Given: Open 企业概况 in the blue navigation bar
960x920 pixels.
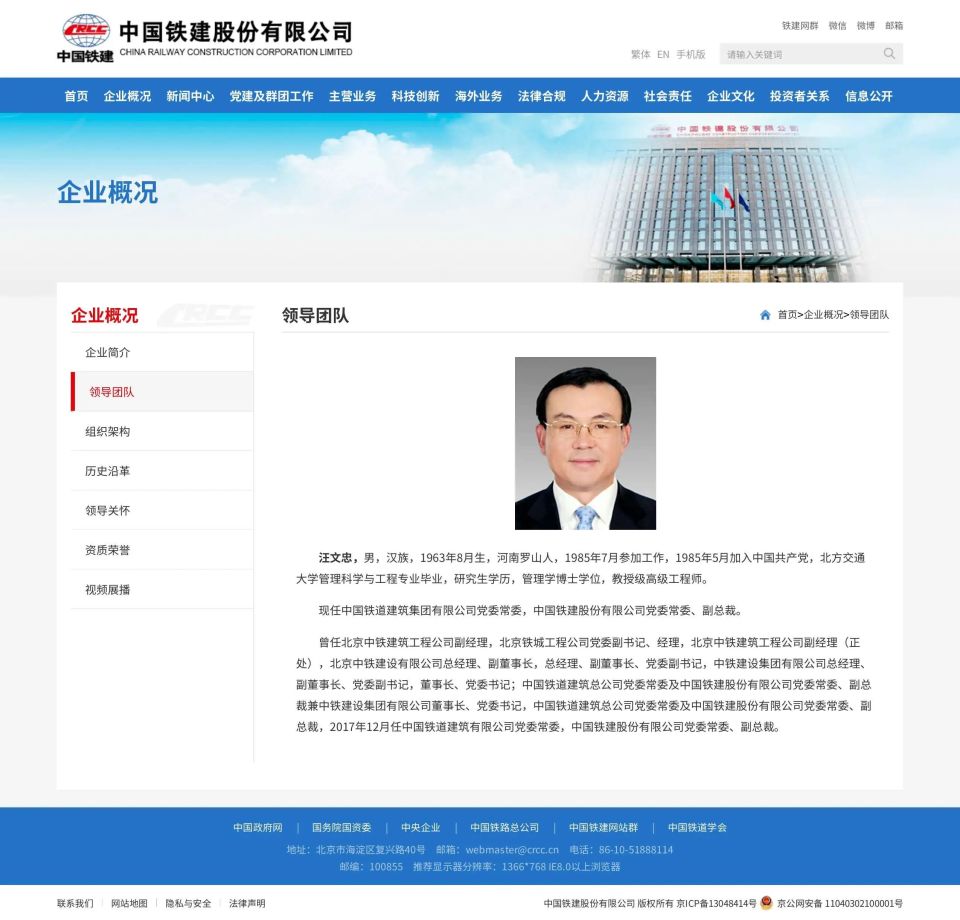Looking at the screenshot, I should (x=127, y=96).
